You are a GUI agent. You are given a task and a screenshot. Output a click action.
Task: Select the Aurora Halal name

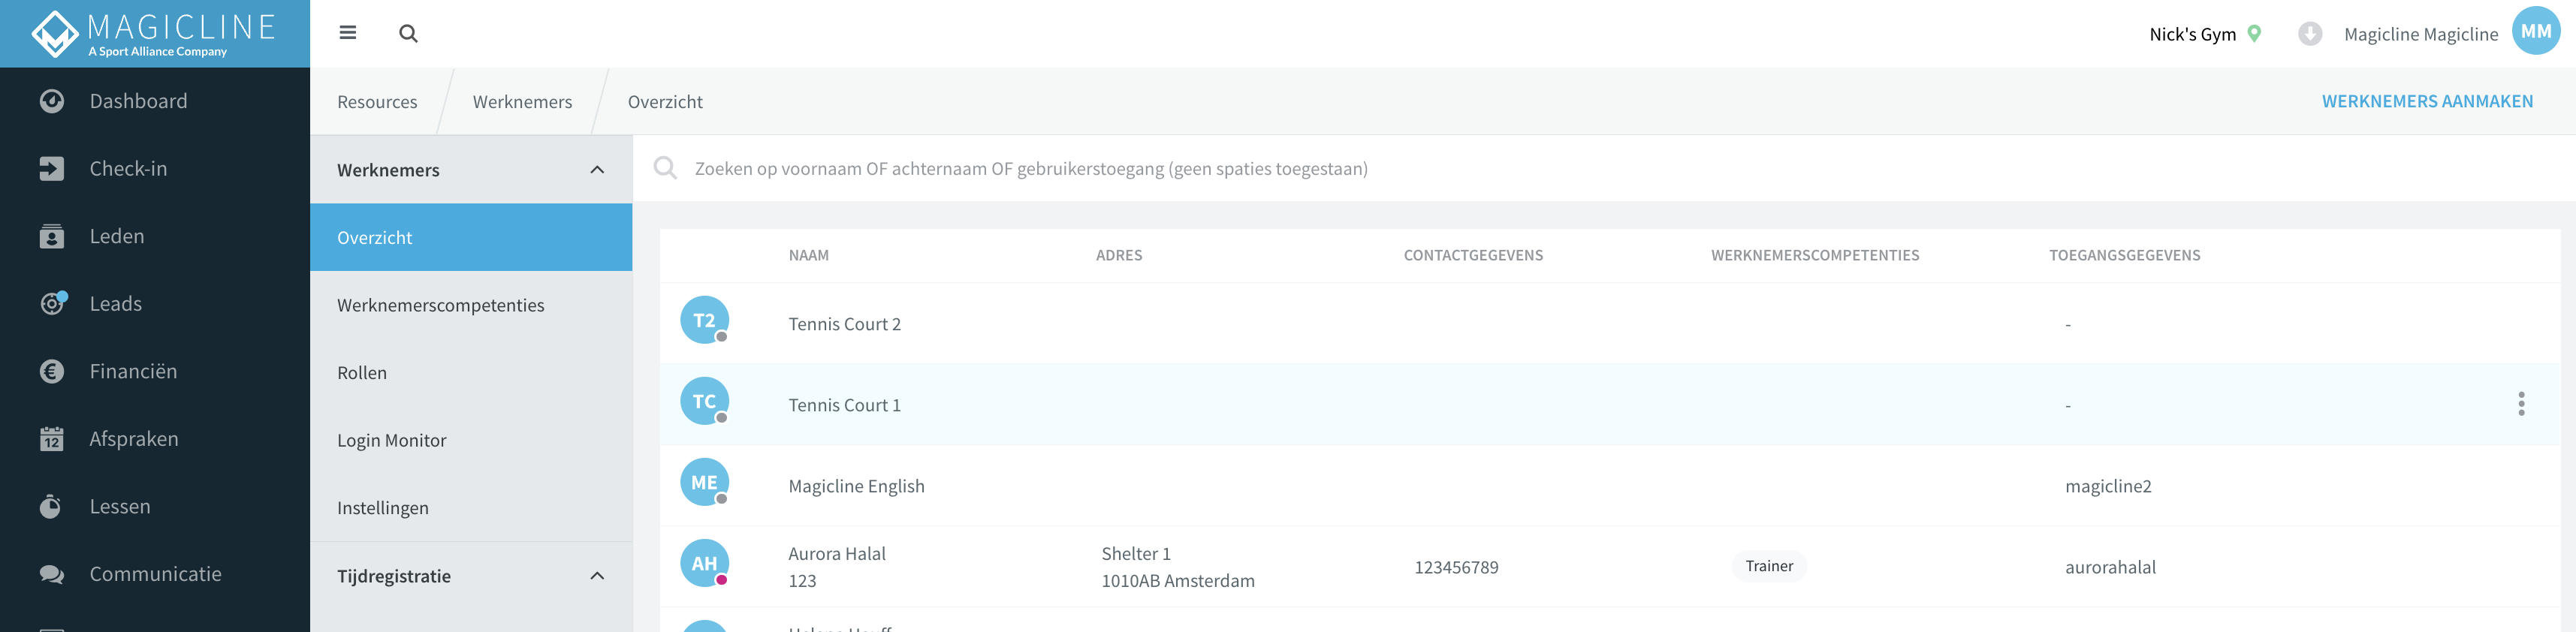pyautogui.click(x=837, y=553)
